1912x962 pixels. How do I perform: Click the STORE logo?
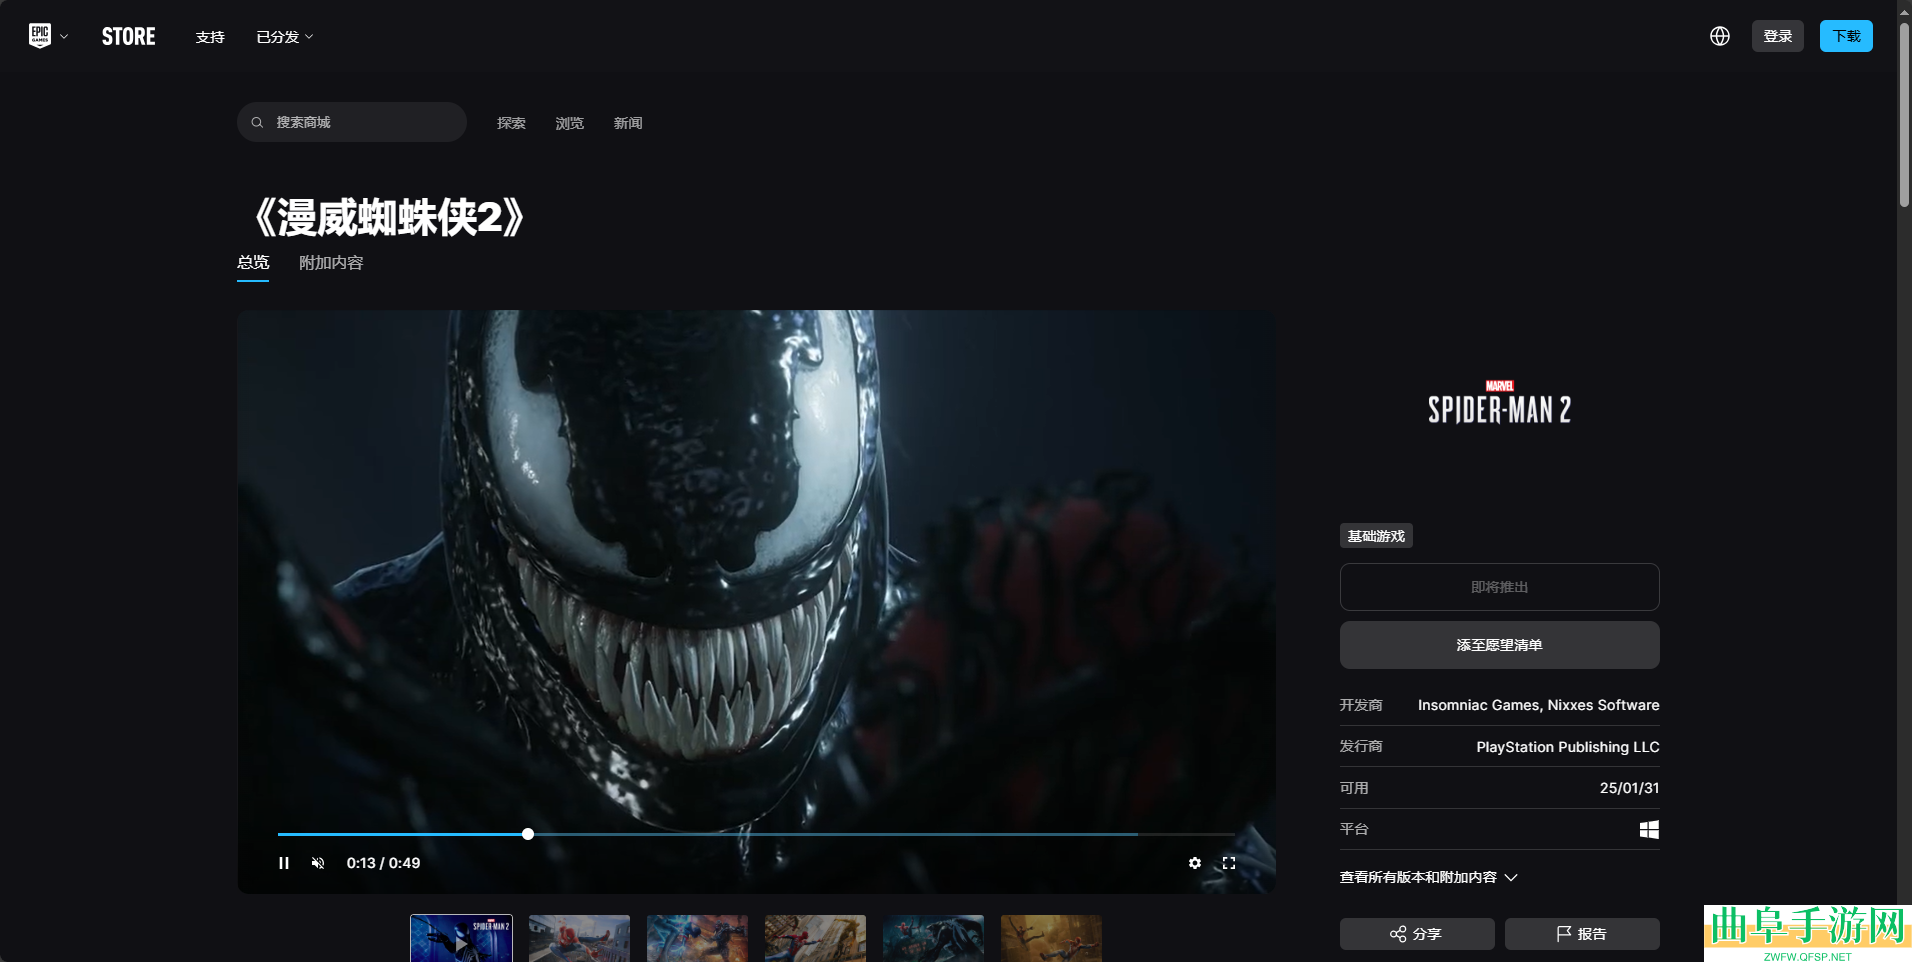[129, 37]
